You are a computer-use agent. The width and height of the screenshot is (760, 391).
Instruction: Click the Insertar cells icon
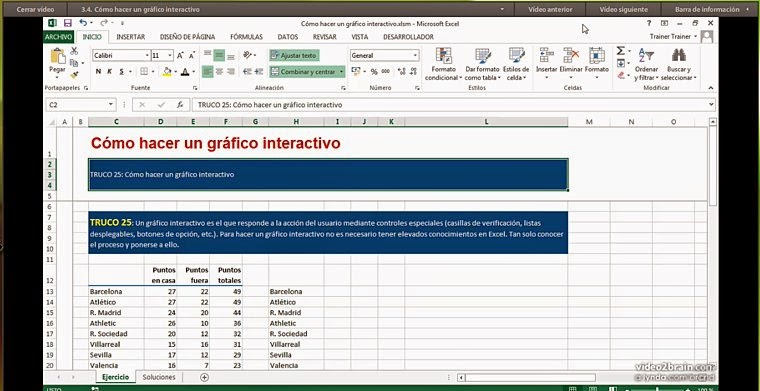[x=547, y=55]
